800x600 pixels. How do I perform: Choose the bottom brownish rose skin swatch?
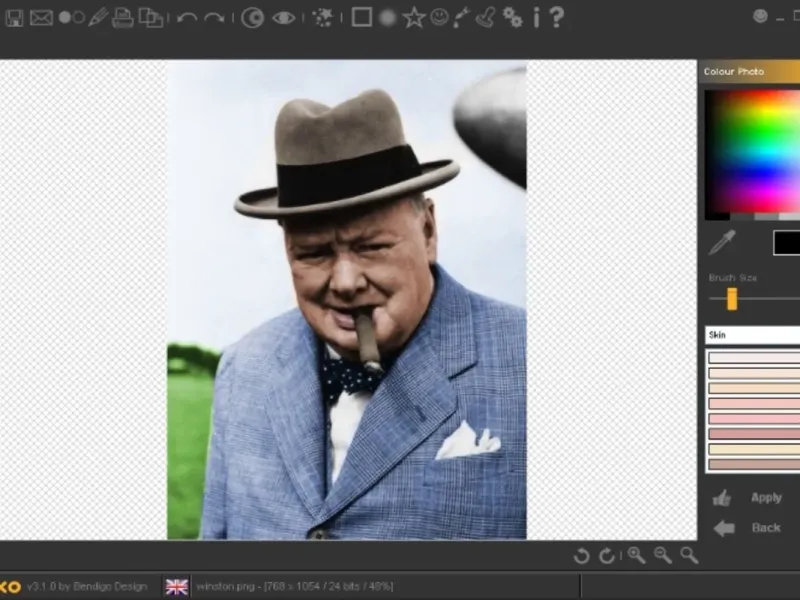(754, 465)
